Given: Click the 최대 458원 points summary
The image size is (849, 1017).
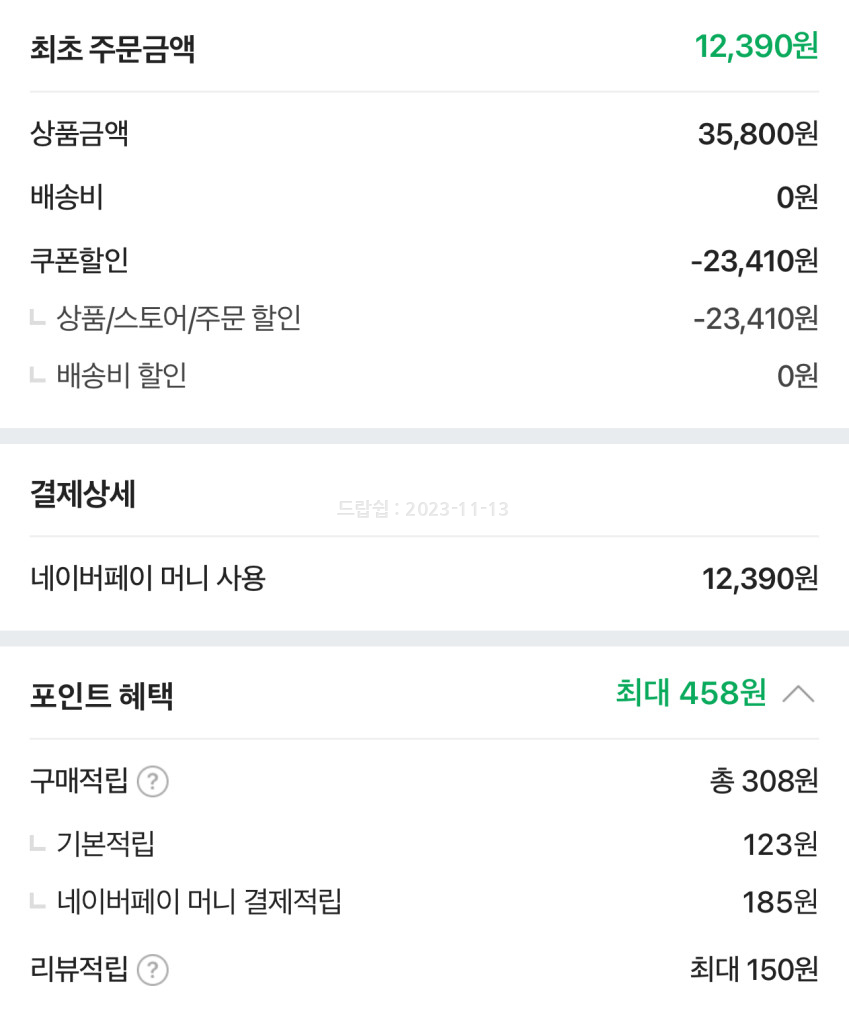Looking at the screenshot, I should click(690, 693).
